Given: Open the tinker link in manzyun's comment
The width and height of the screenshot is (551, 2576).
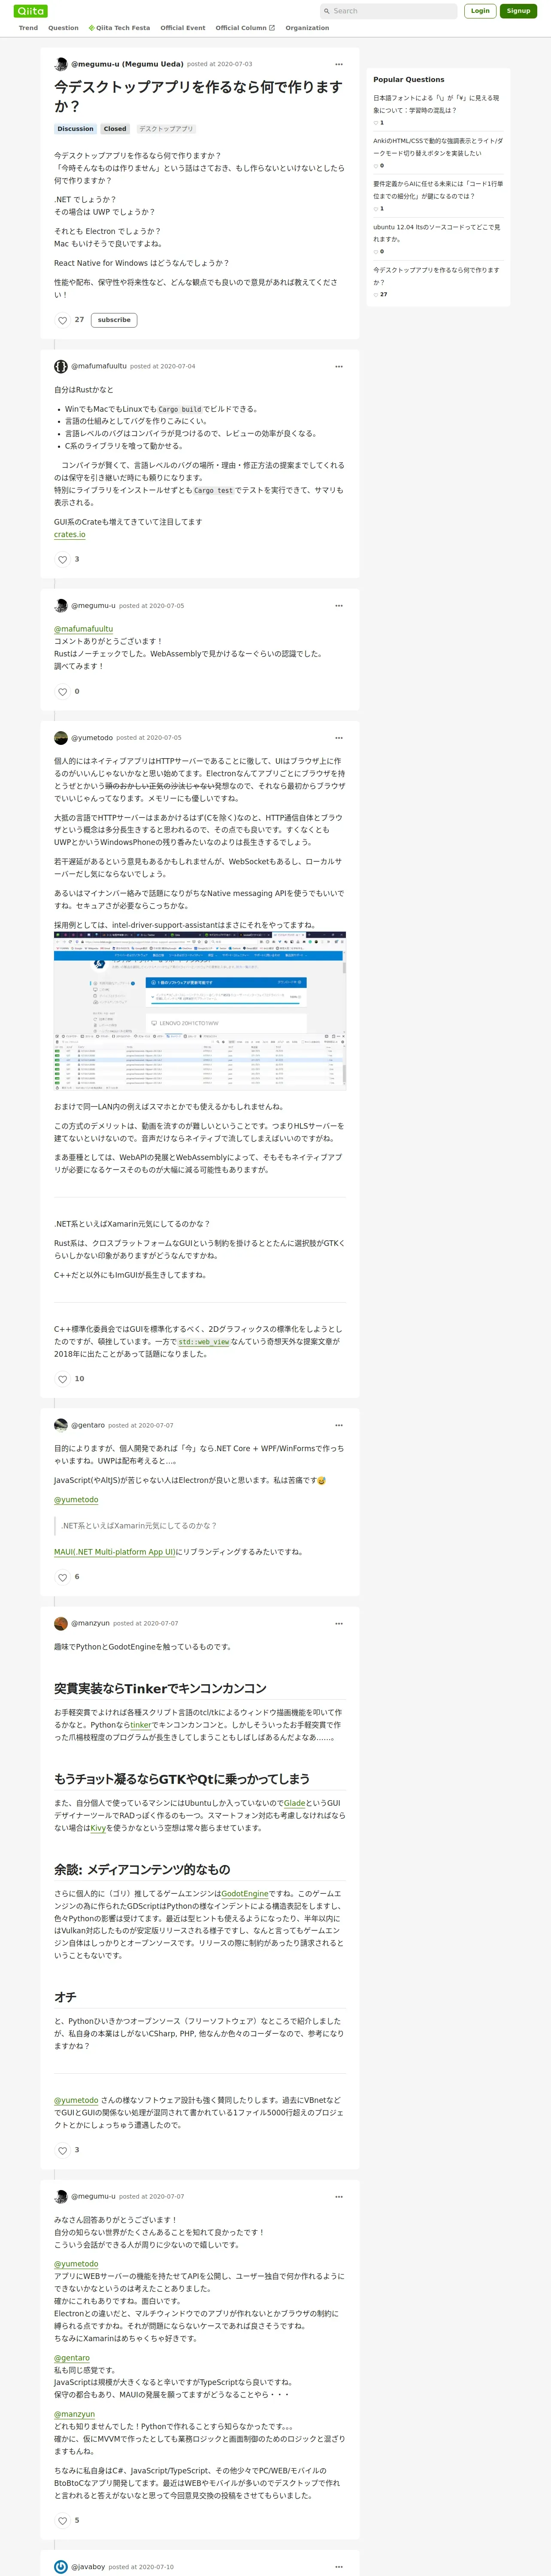Looking at the screenshot, I should click(141, 1725).
